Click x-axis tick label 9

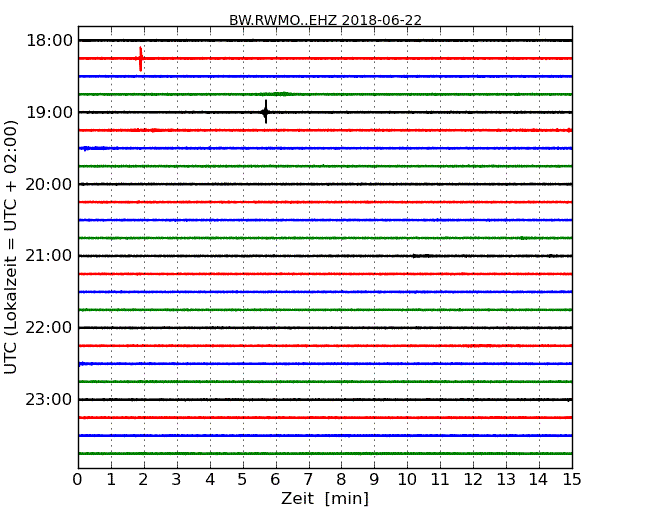(374, 479)
